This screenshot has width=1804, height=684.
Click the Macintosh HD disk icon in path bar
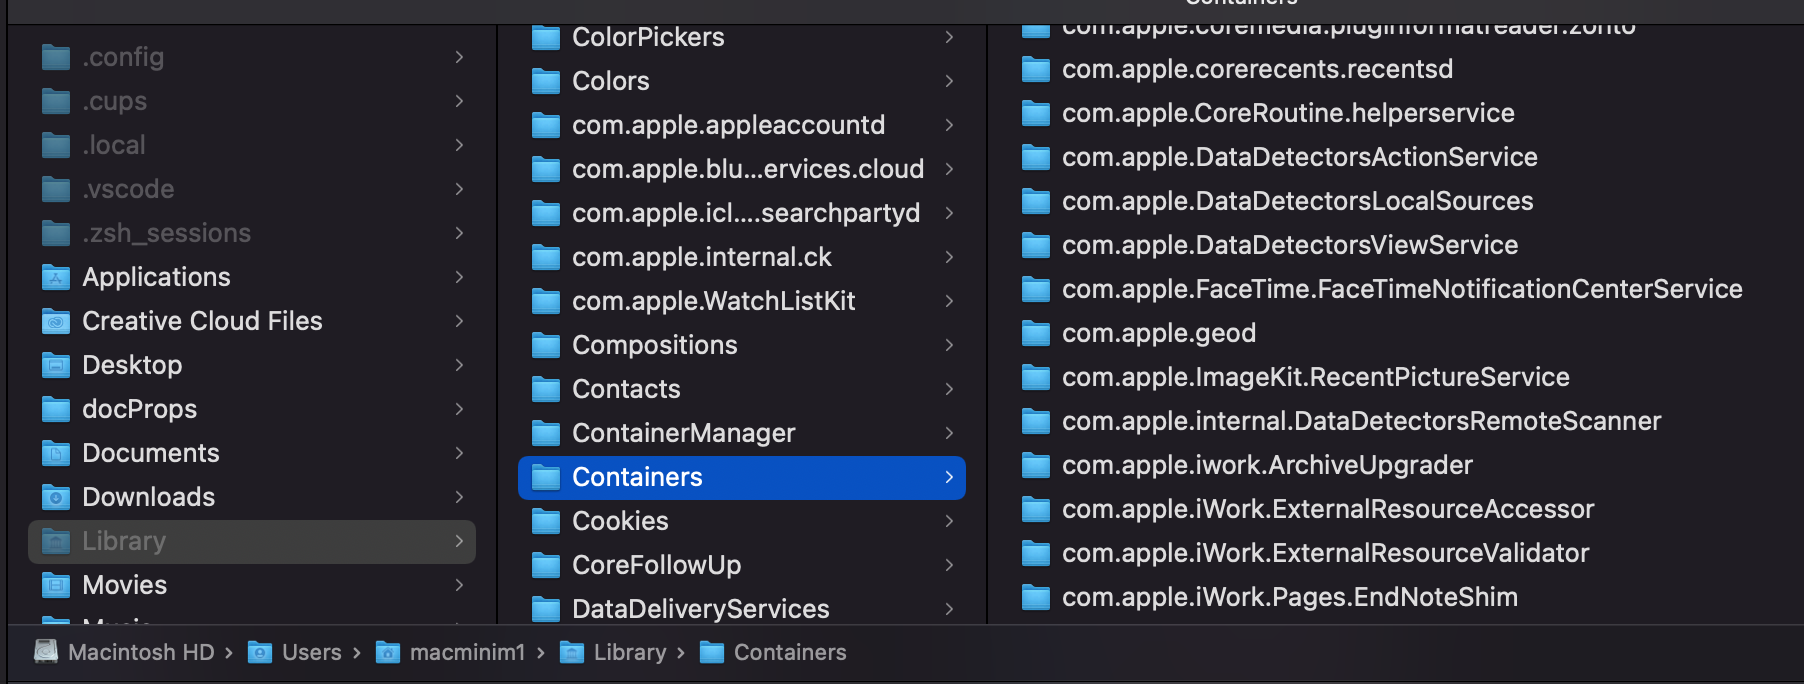coord(46,652)
